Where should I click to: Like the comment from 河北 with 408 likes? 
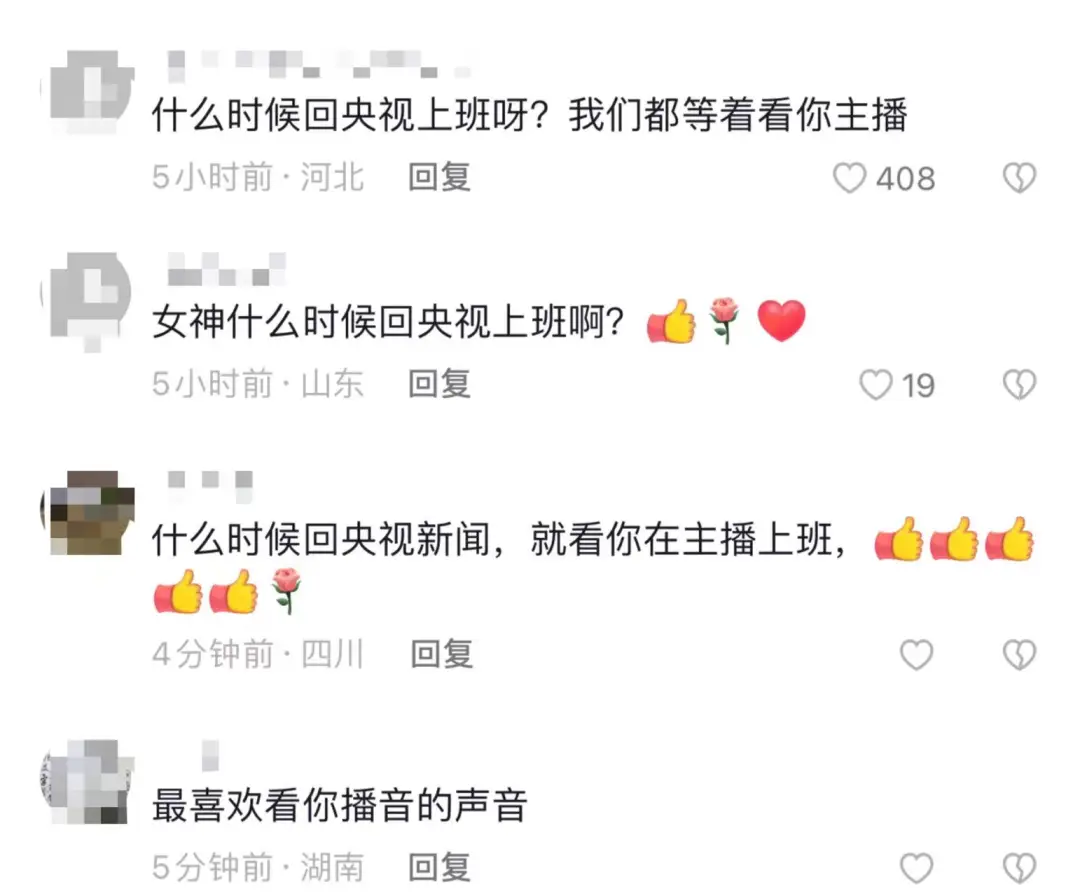[x=849, y=178]
